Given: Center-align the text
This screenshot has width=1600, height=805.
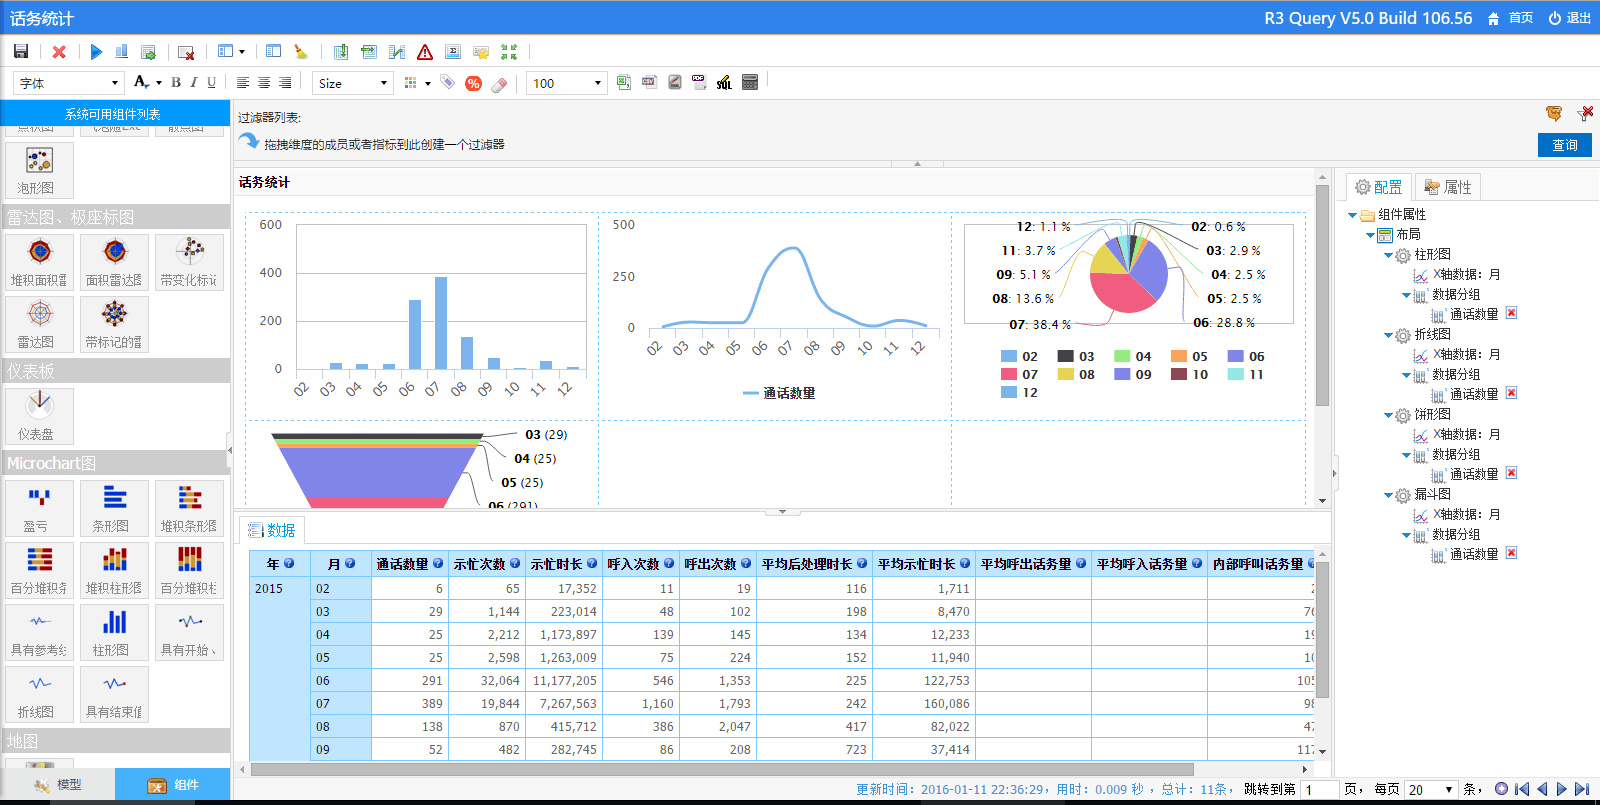Looking at the screenshot, I should pos(264,83).
